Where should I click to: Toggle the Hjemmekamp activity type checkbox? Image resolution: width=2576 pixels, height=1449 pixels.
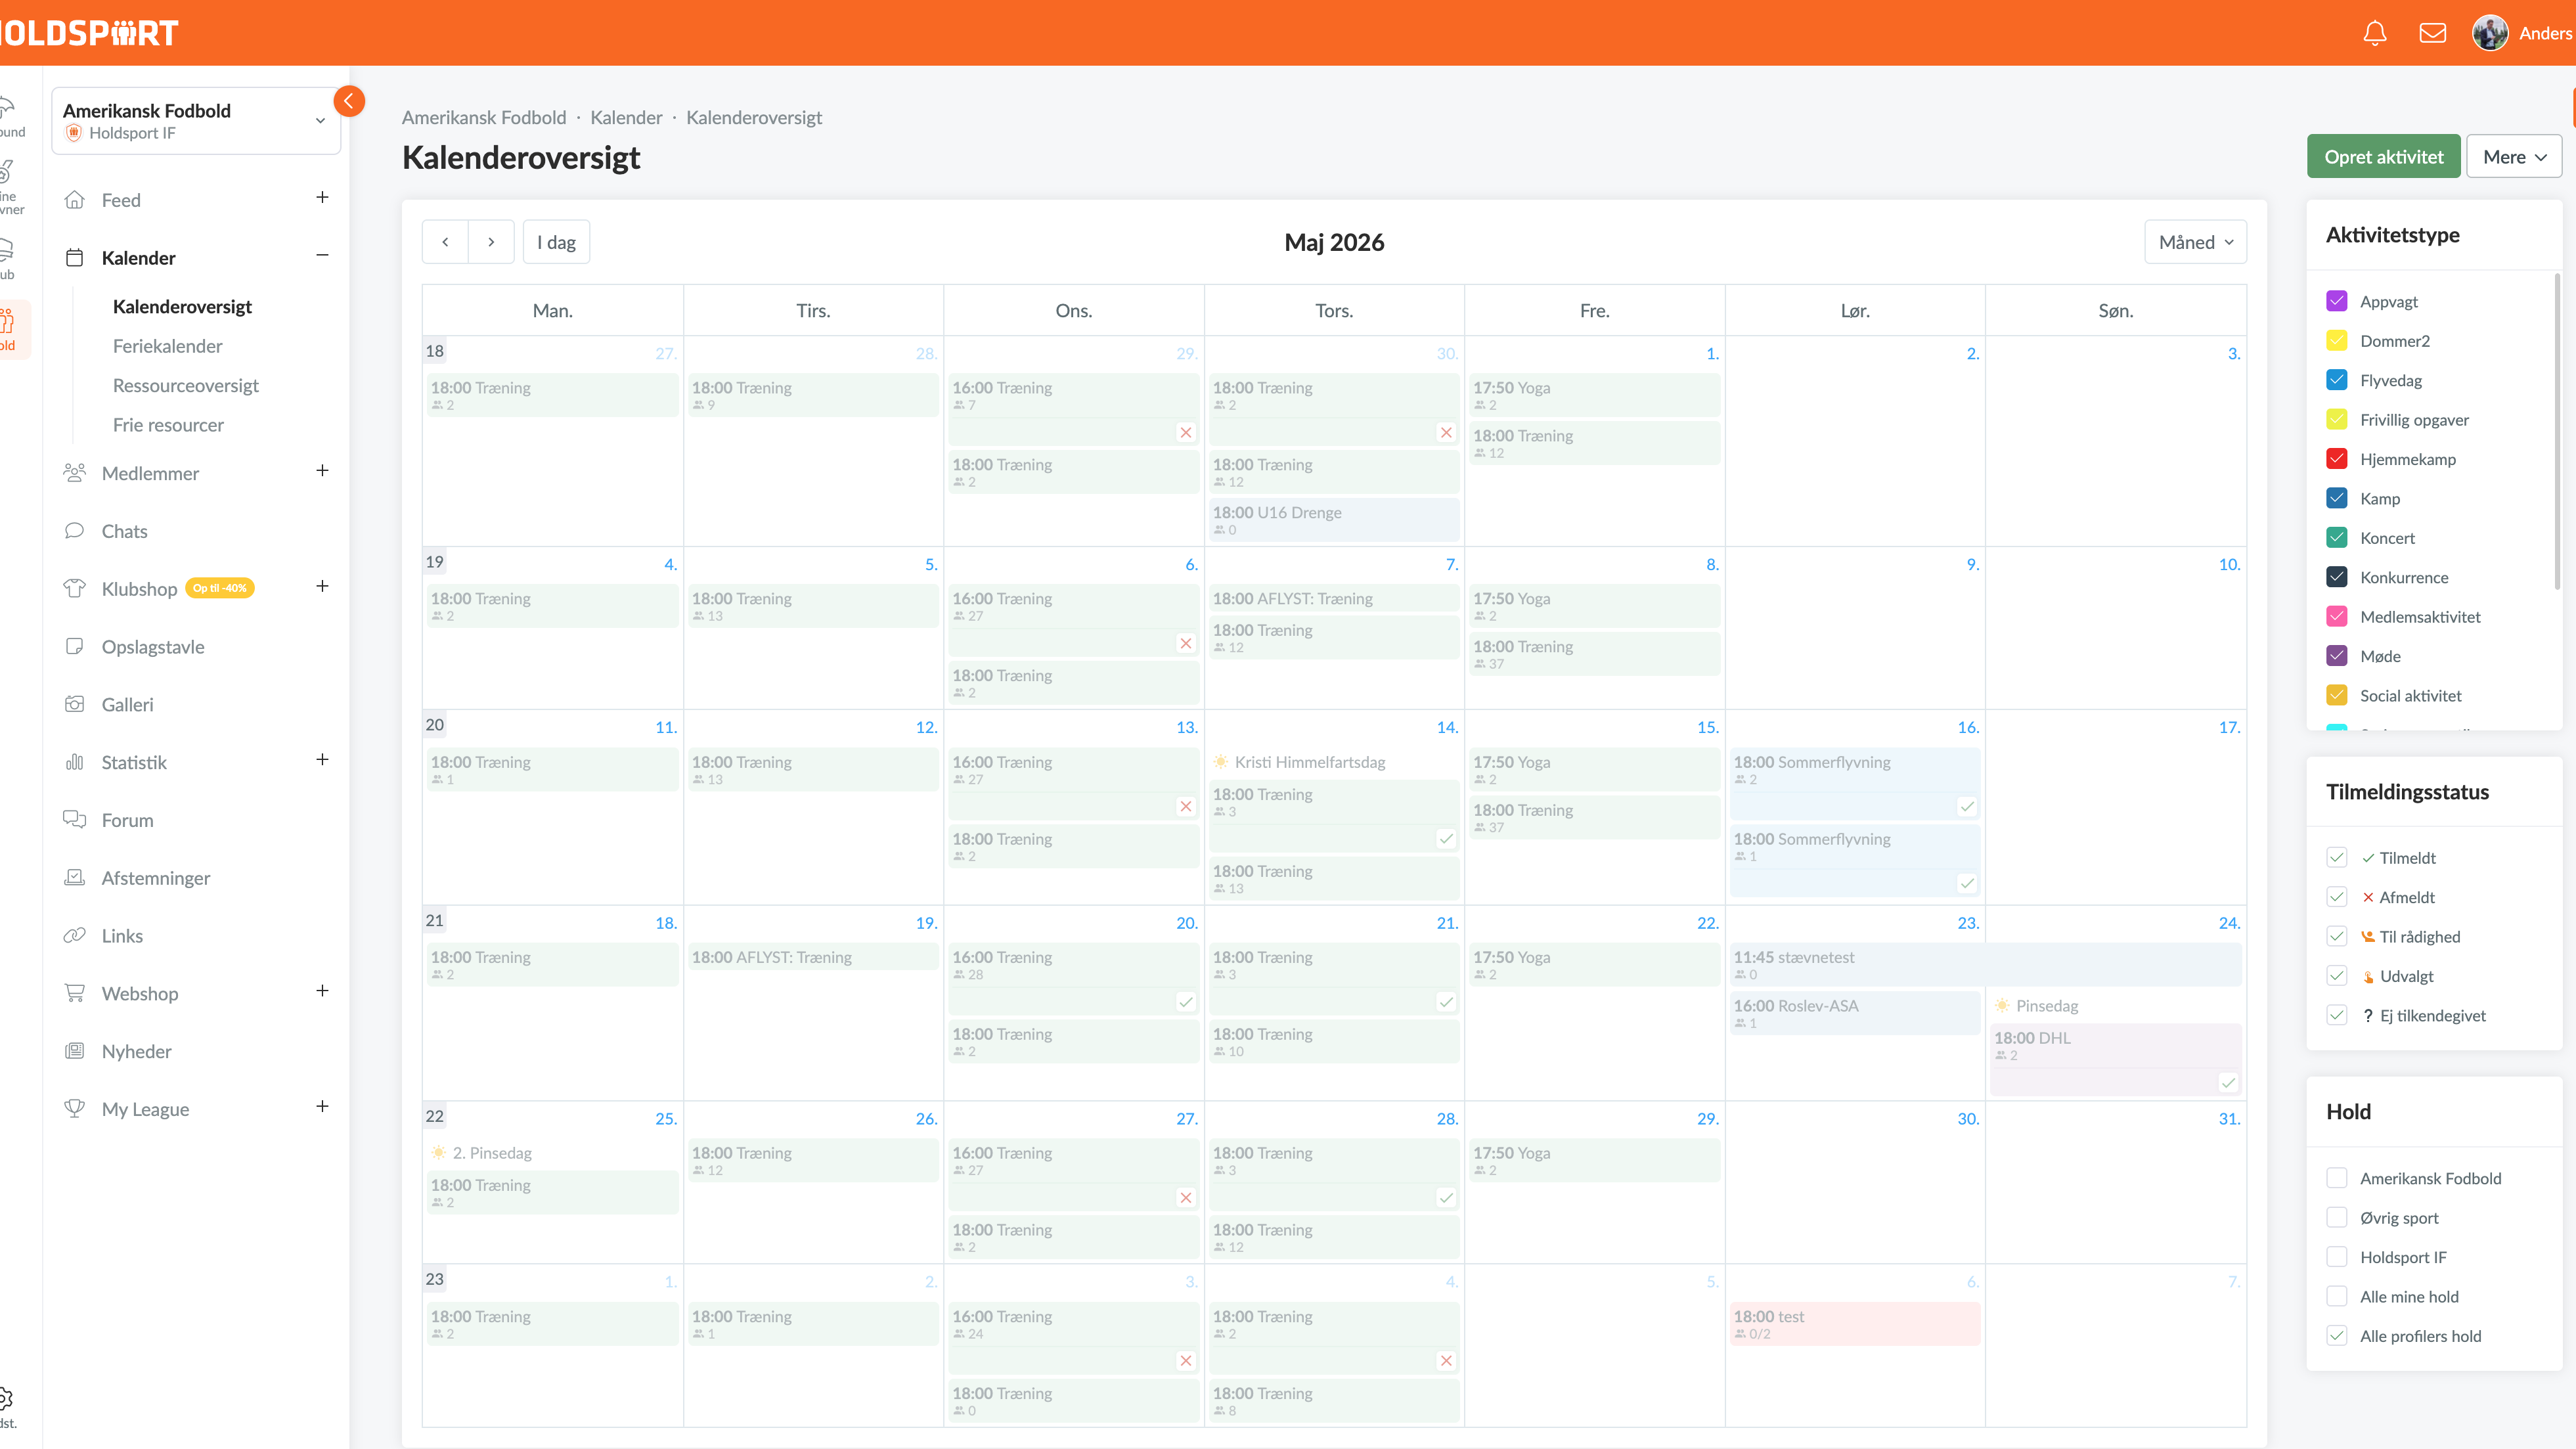point(2337,459)
